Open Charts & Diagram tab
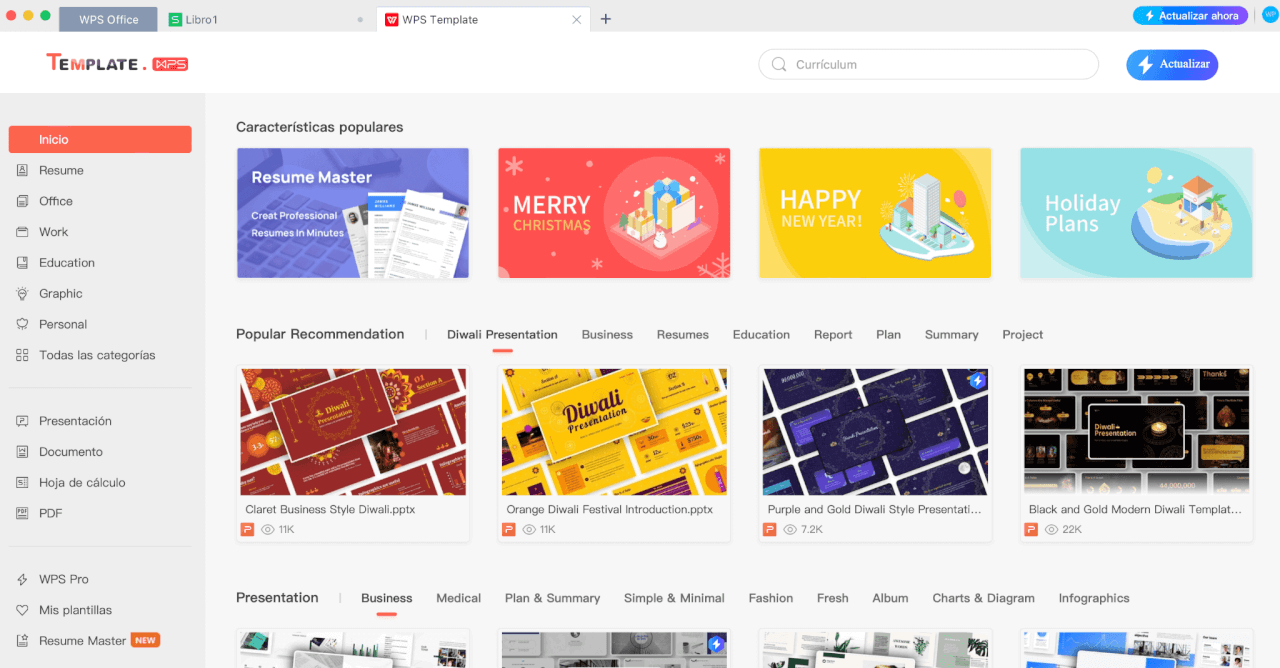 point(983,598)
